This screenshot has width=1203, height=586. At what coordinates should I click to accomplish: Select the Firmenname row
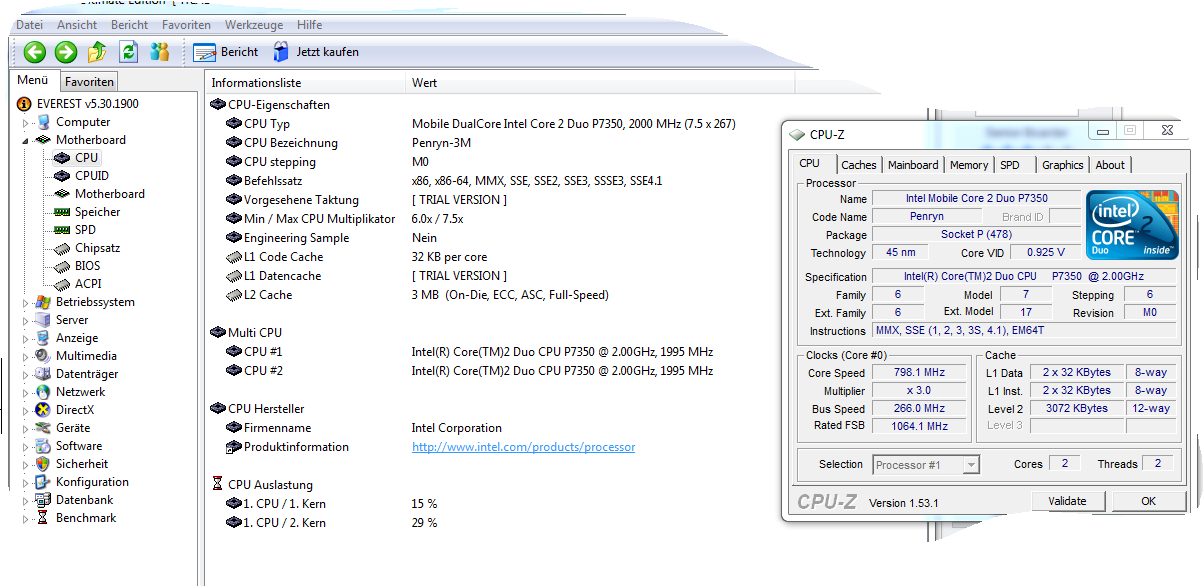coord(364,428)
